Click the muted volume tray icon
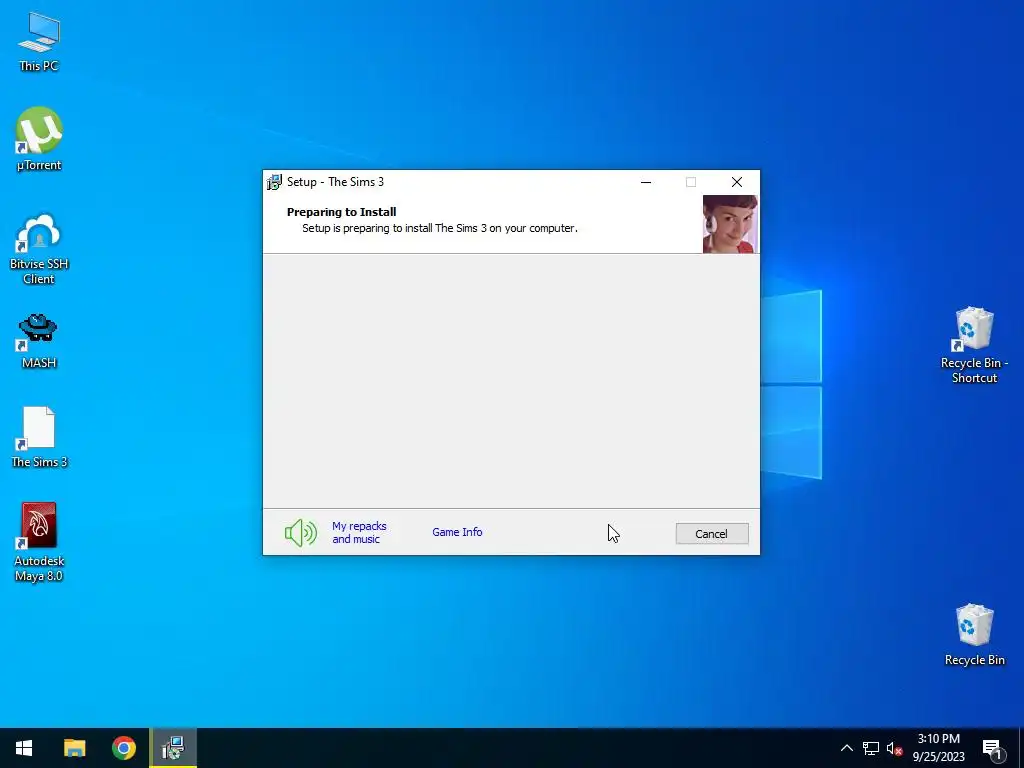The image size is (1024, 768). pyautogui.click(x=894, y=748)
